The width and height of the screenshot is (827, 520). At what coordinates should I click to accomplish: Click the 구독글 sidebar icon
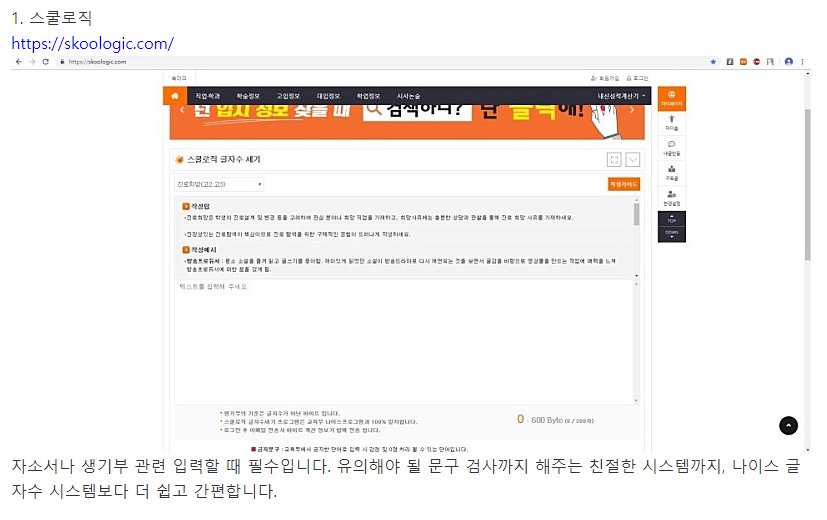[x=671, y=173]
